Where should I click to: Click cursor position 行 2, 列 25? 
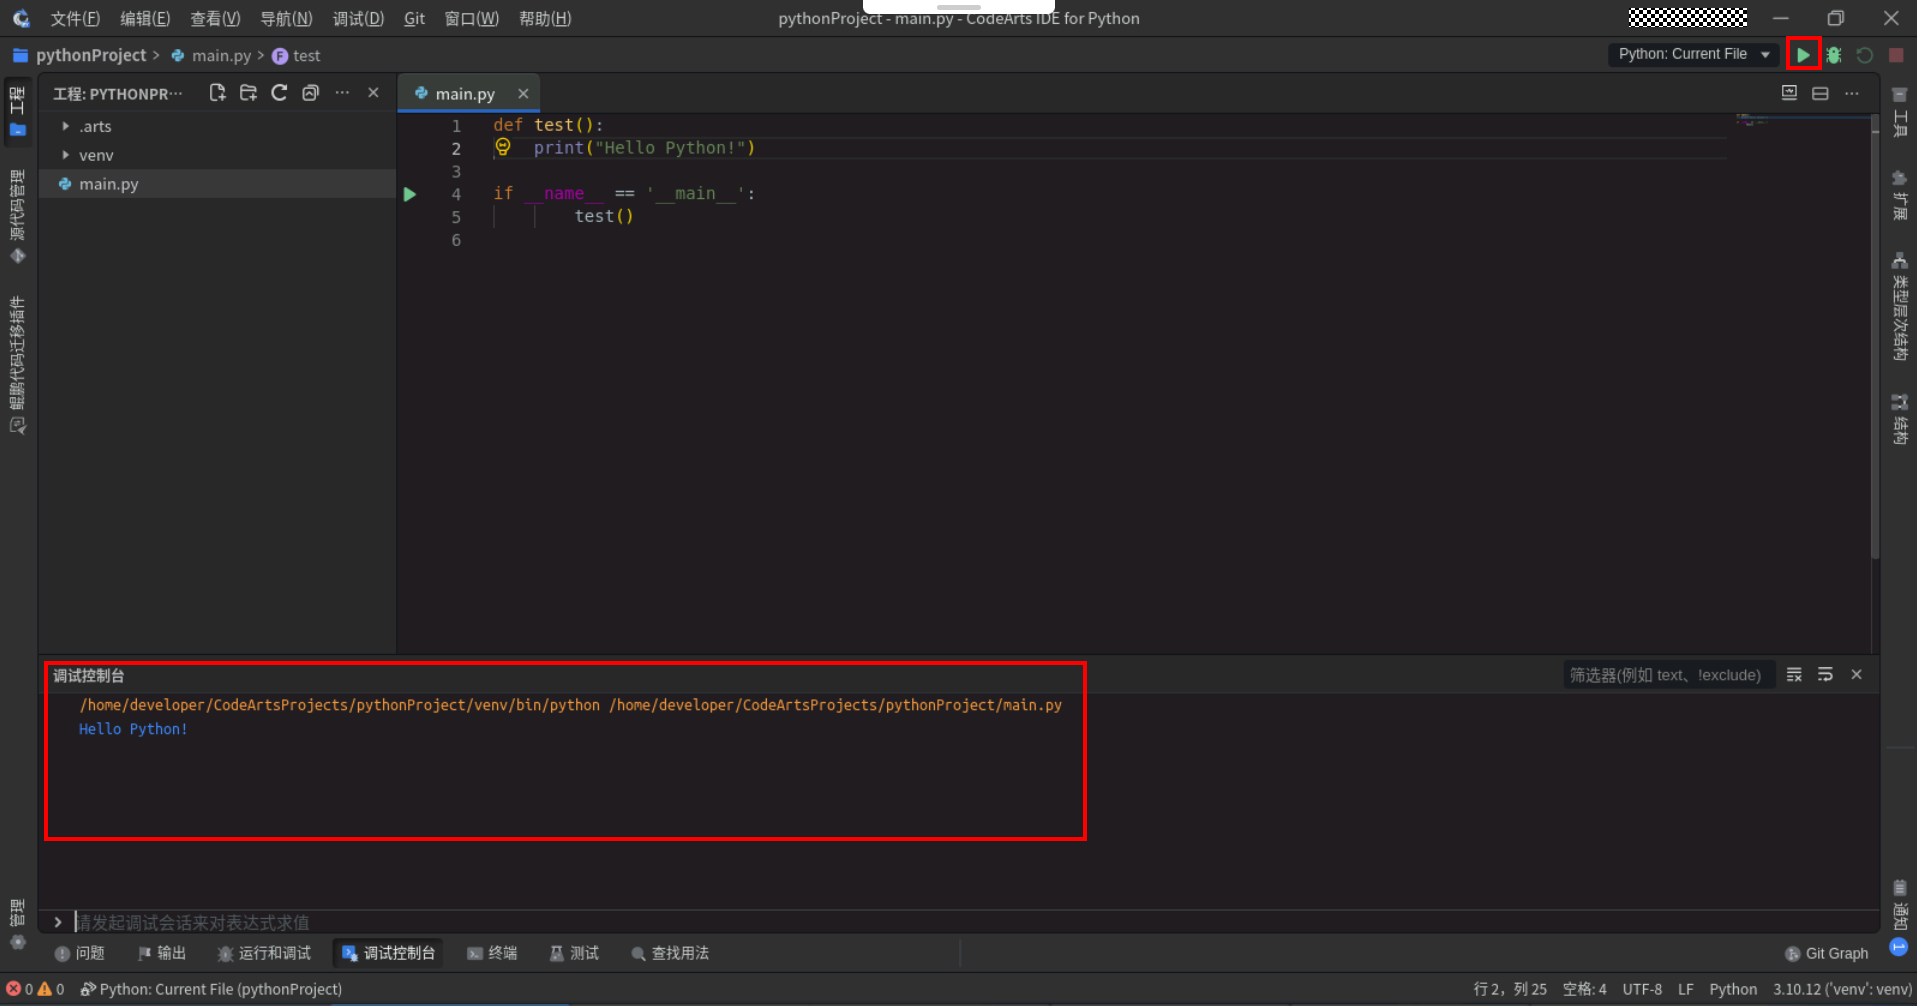(1510, 989)
